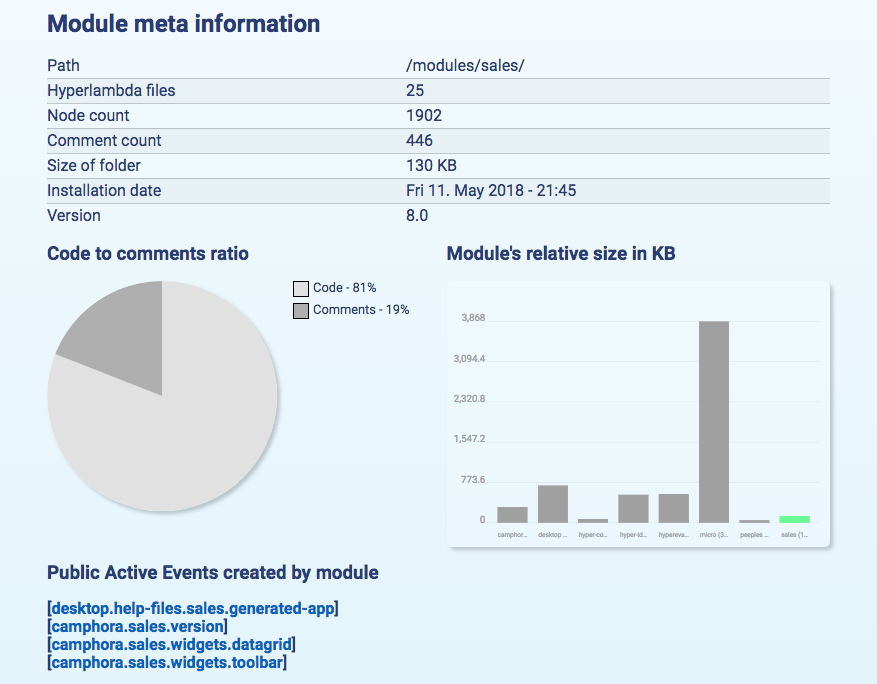This screenshot has width=877, height=684.
Task: Click the Code legend color swatch
Action: [x=301, y=288]
